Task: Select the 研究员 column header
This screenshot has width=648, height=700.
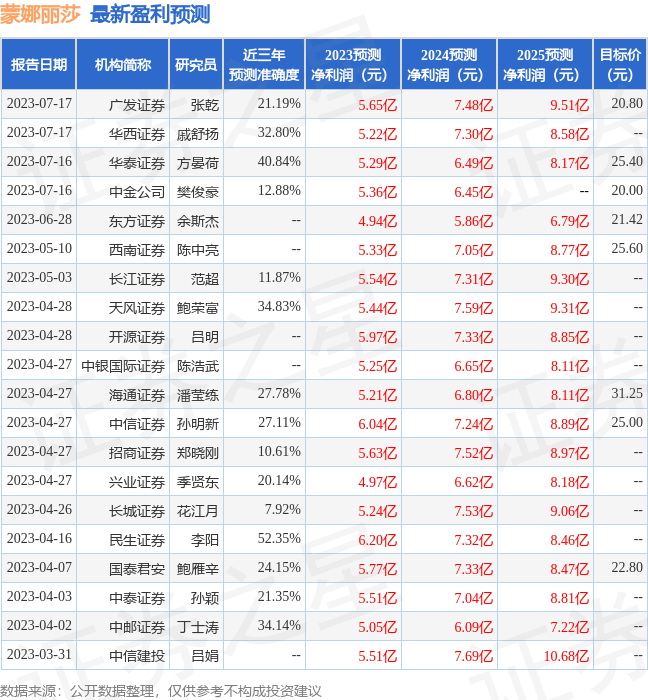Action: pos(196,64)
